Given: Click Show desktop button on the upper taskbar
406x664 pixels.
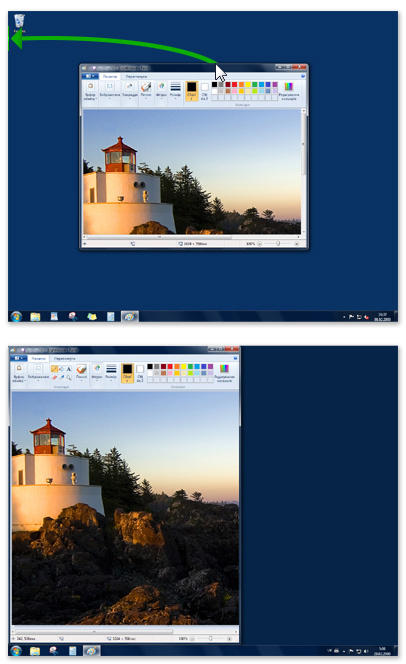Looking at the screenshot, I should 395,316.
